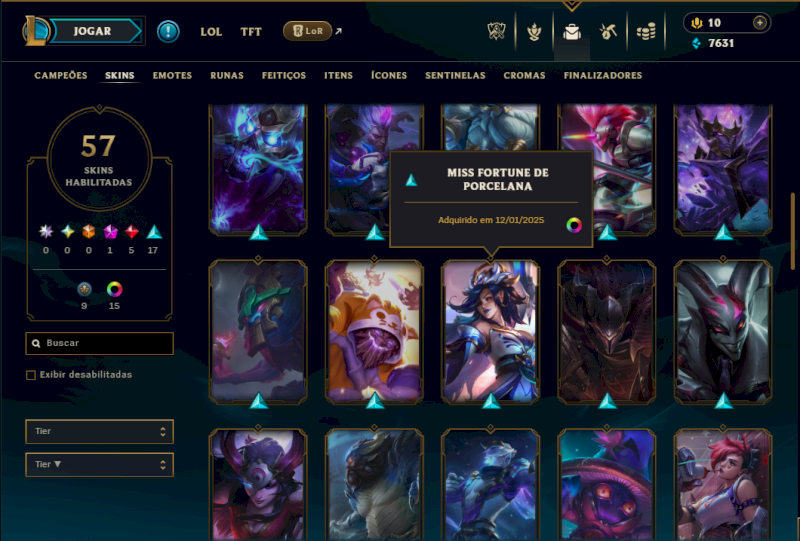Click the League of Legends logo icon
The height and width of the screenshot is (541, 800).
coord(36,31)
